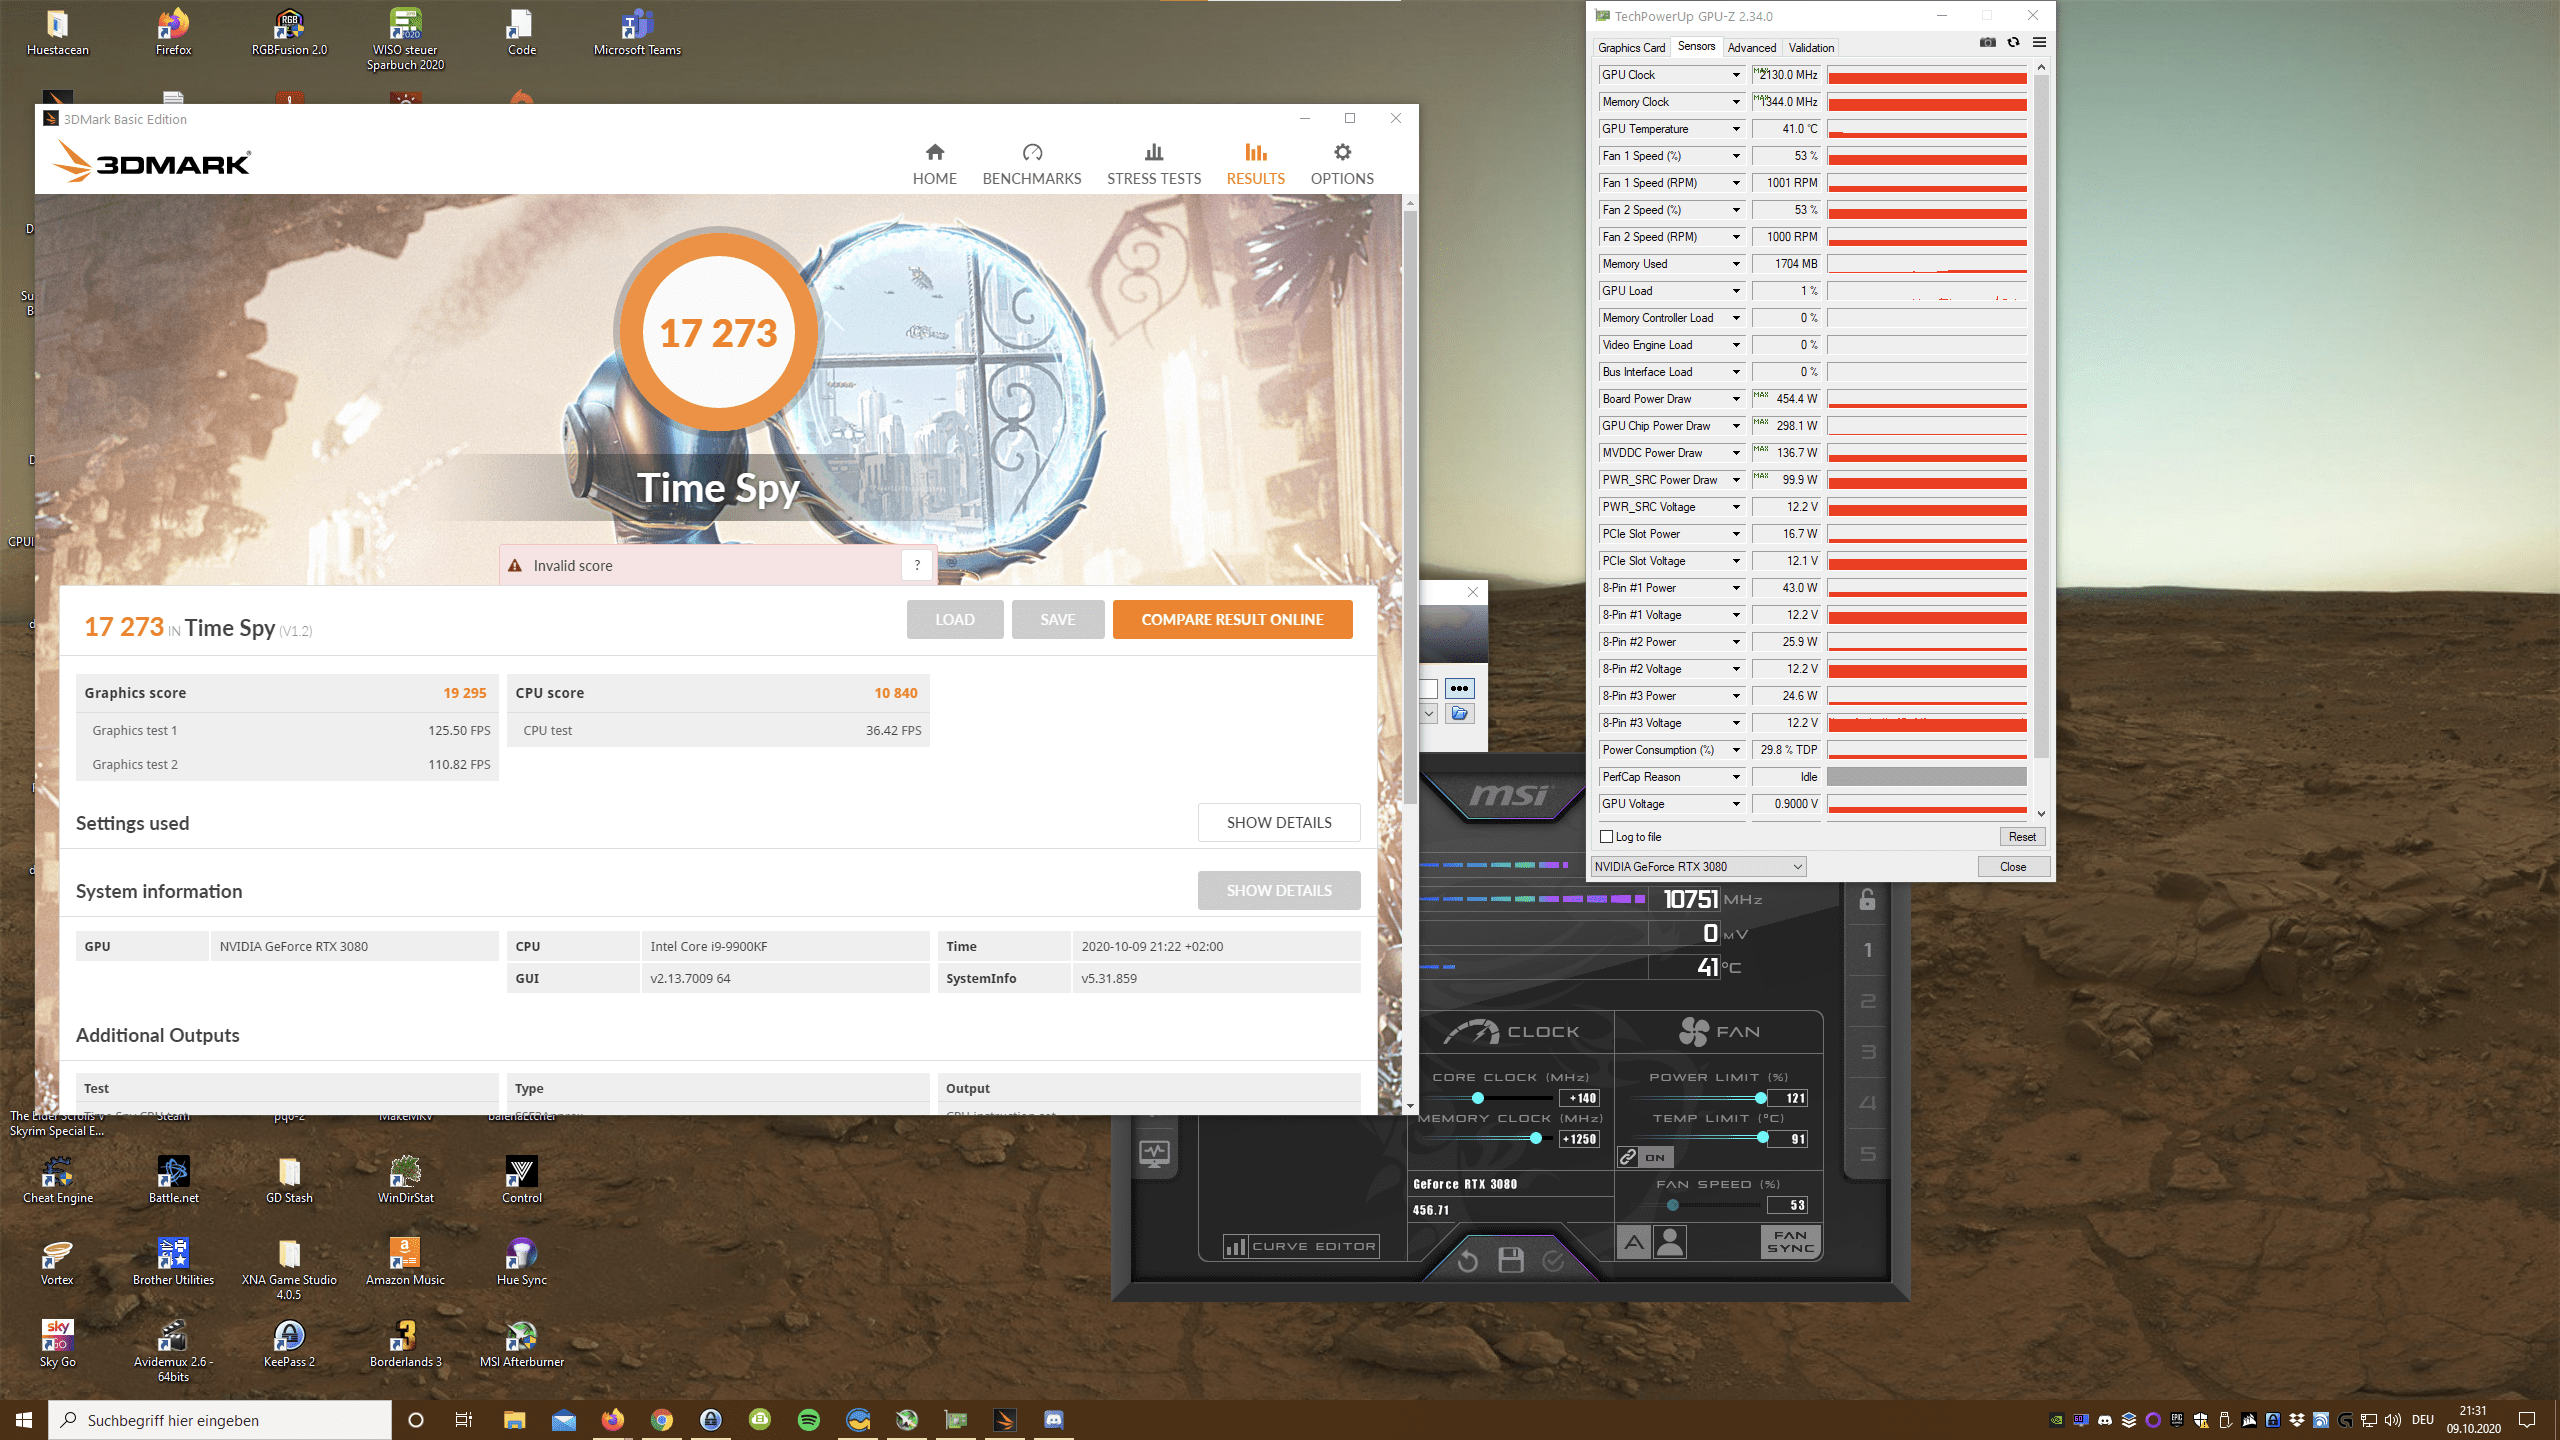2560x1440 pixels.
Task: Click the 3DMark results vertical scrollbar
Action: (1410, 506)
